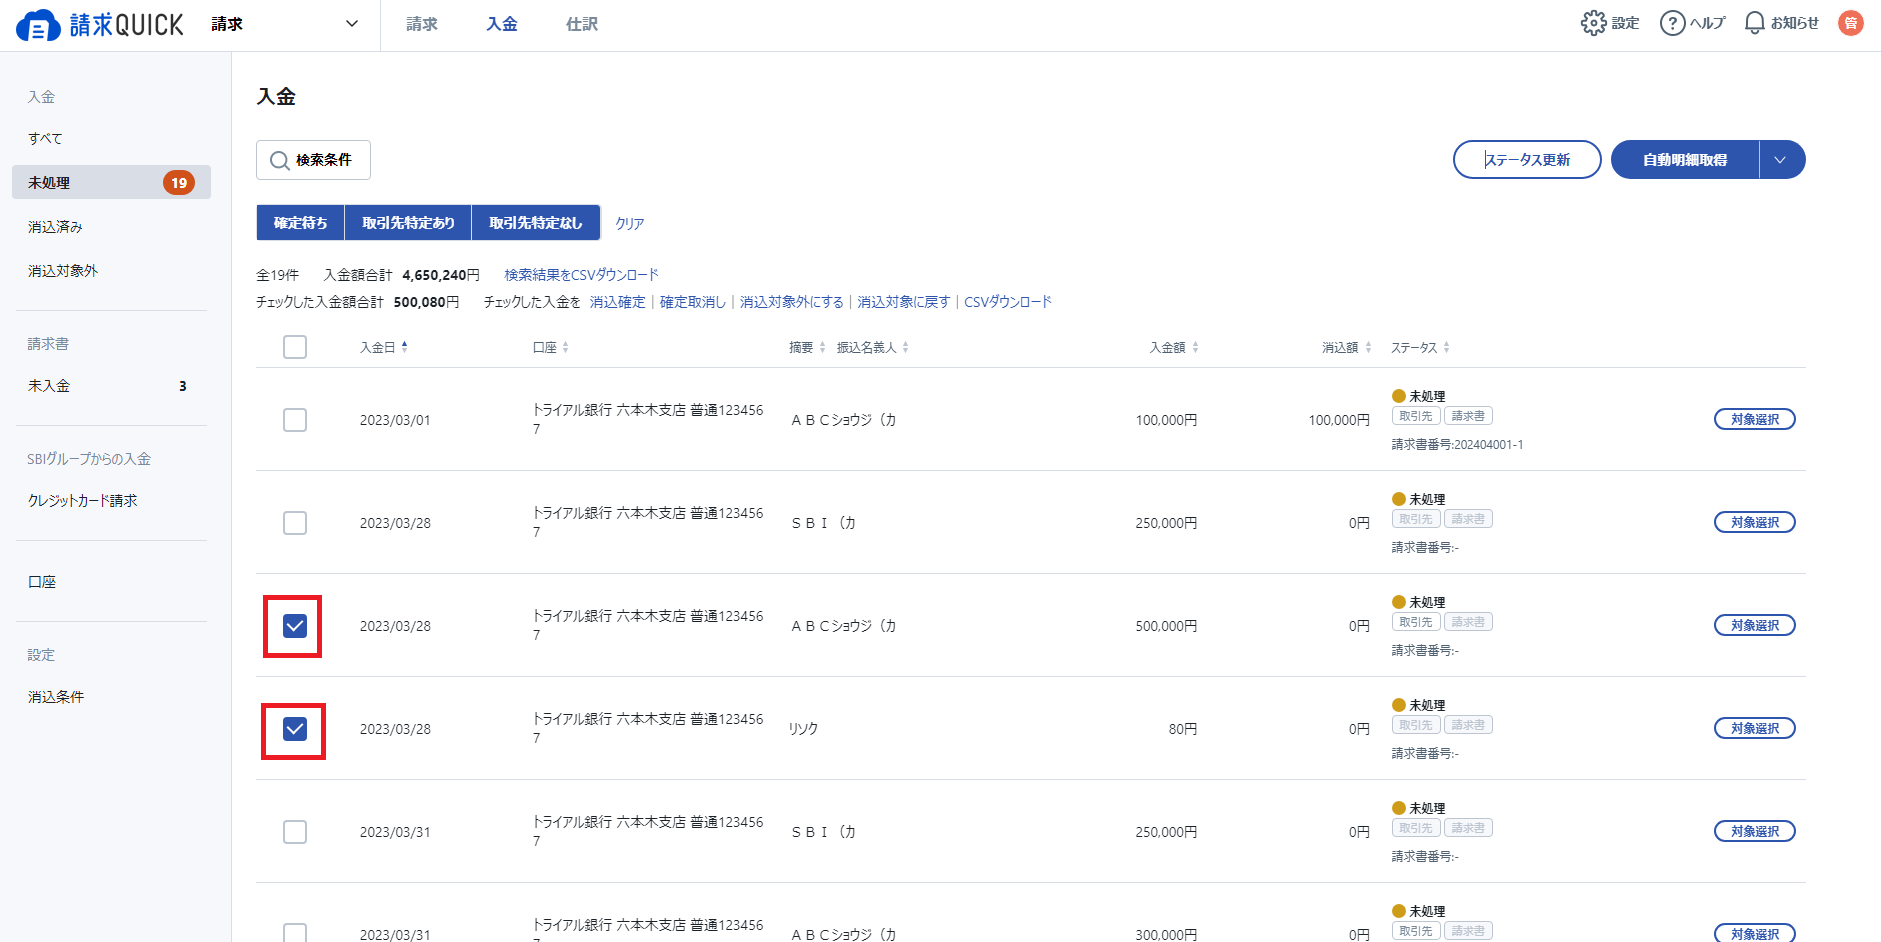Click the クリア filter link
The width and height of the screenshot is (1881, 942).
[630, 224]
